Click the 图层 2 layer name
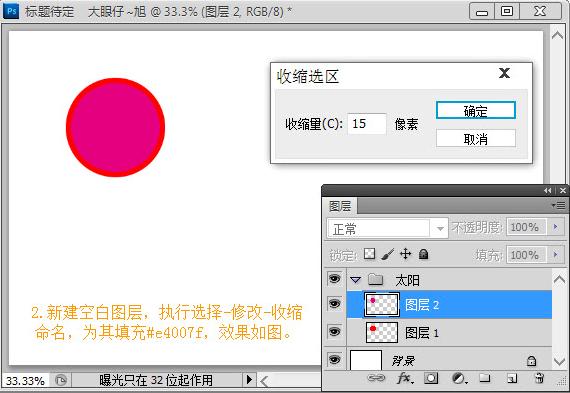The width and height of the screenshot is (570, 393). [x=422, y=305]
